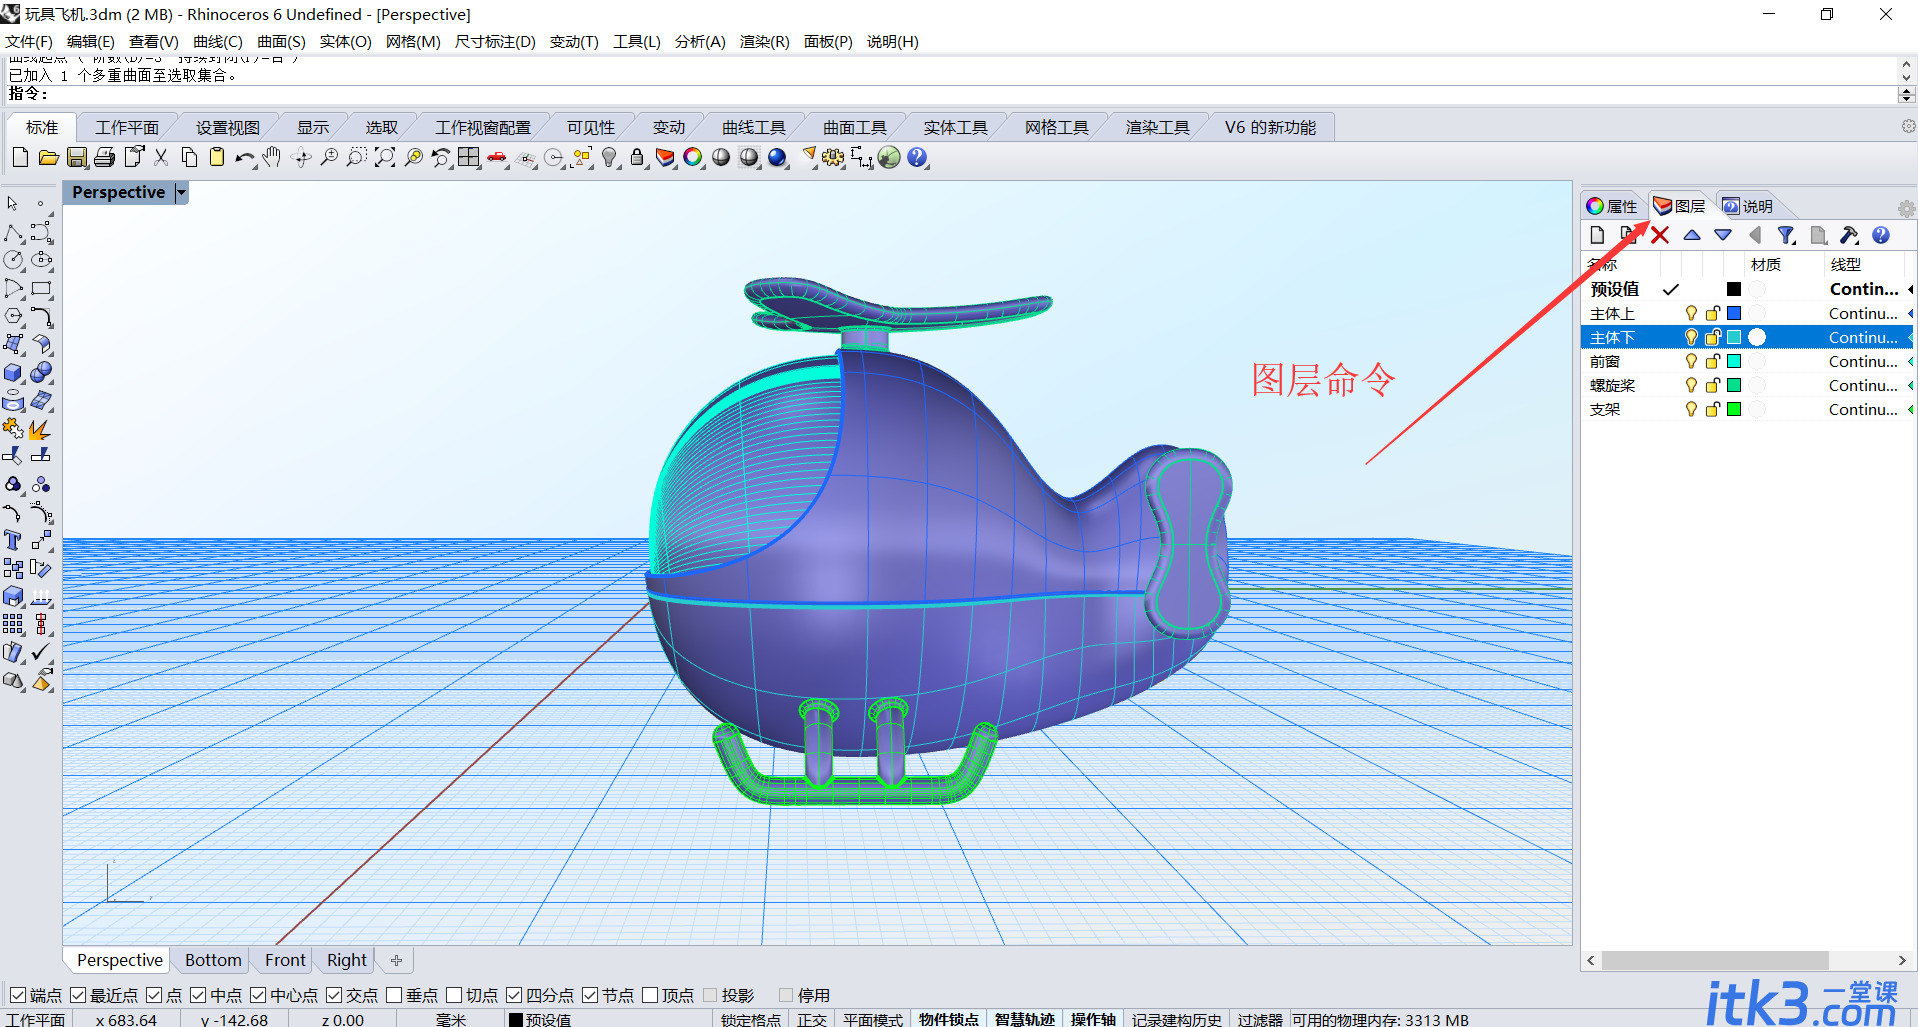Toggle the 四分点 quadrant osnap checkbox

(514, 995)
